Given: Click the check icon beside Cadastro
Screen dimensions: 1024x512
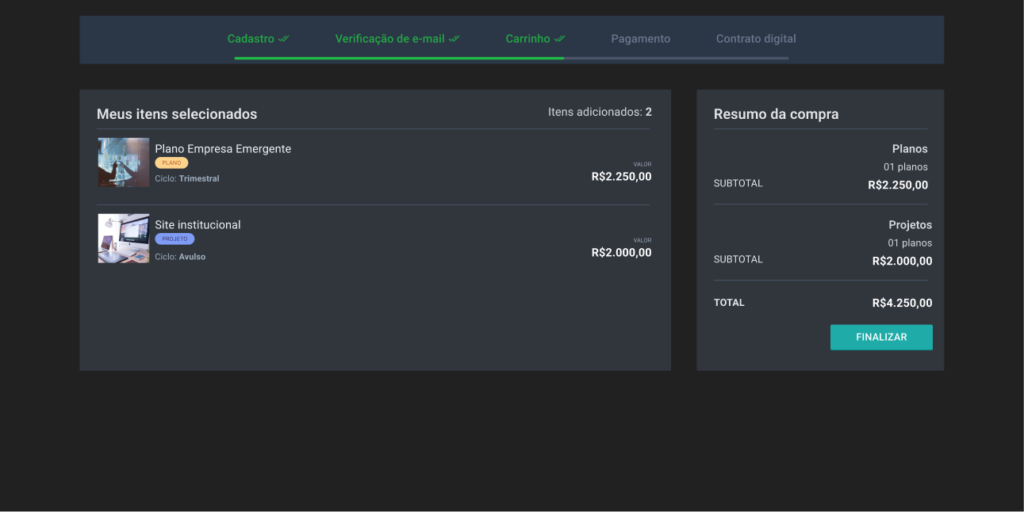Looking at the screenshot, I should pyautogui.click(x=283, y=39).
